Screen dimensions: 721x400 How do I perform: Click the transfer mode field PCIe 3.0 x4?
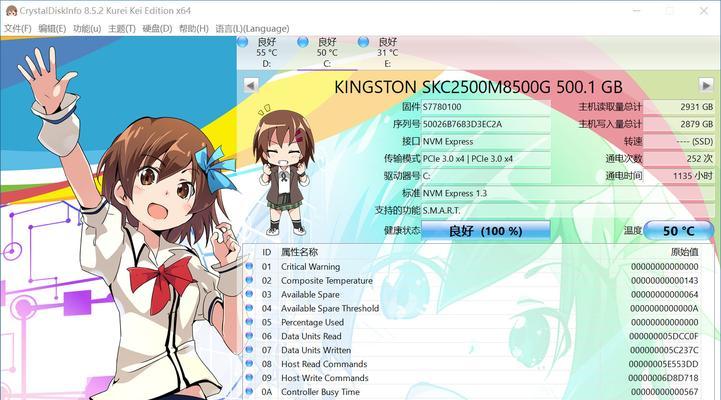point(486,159)
